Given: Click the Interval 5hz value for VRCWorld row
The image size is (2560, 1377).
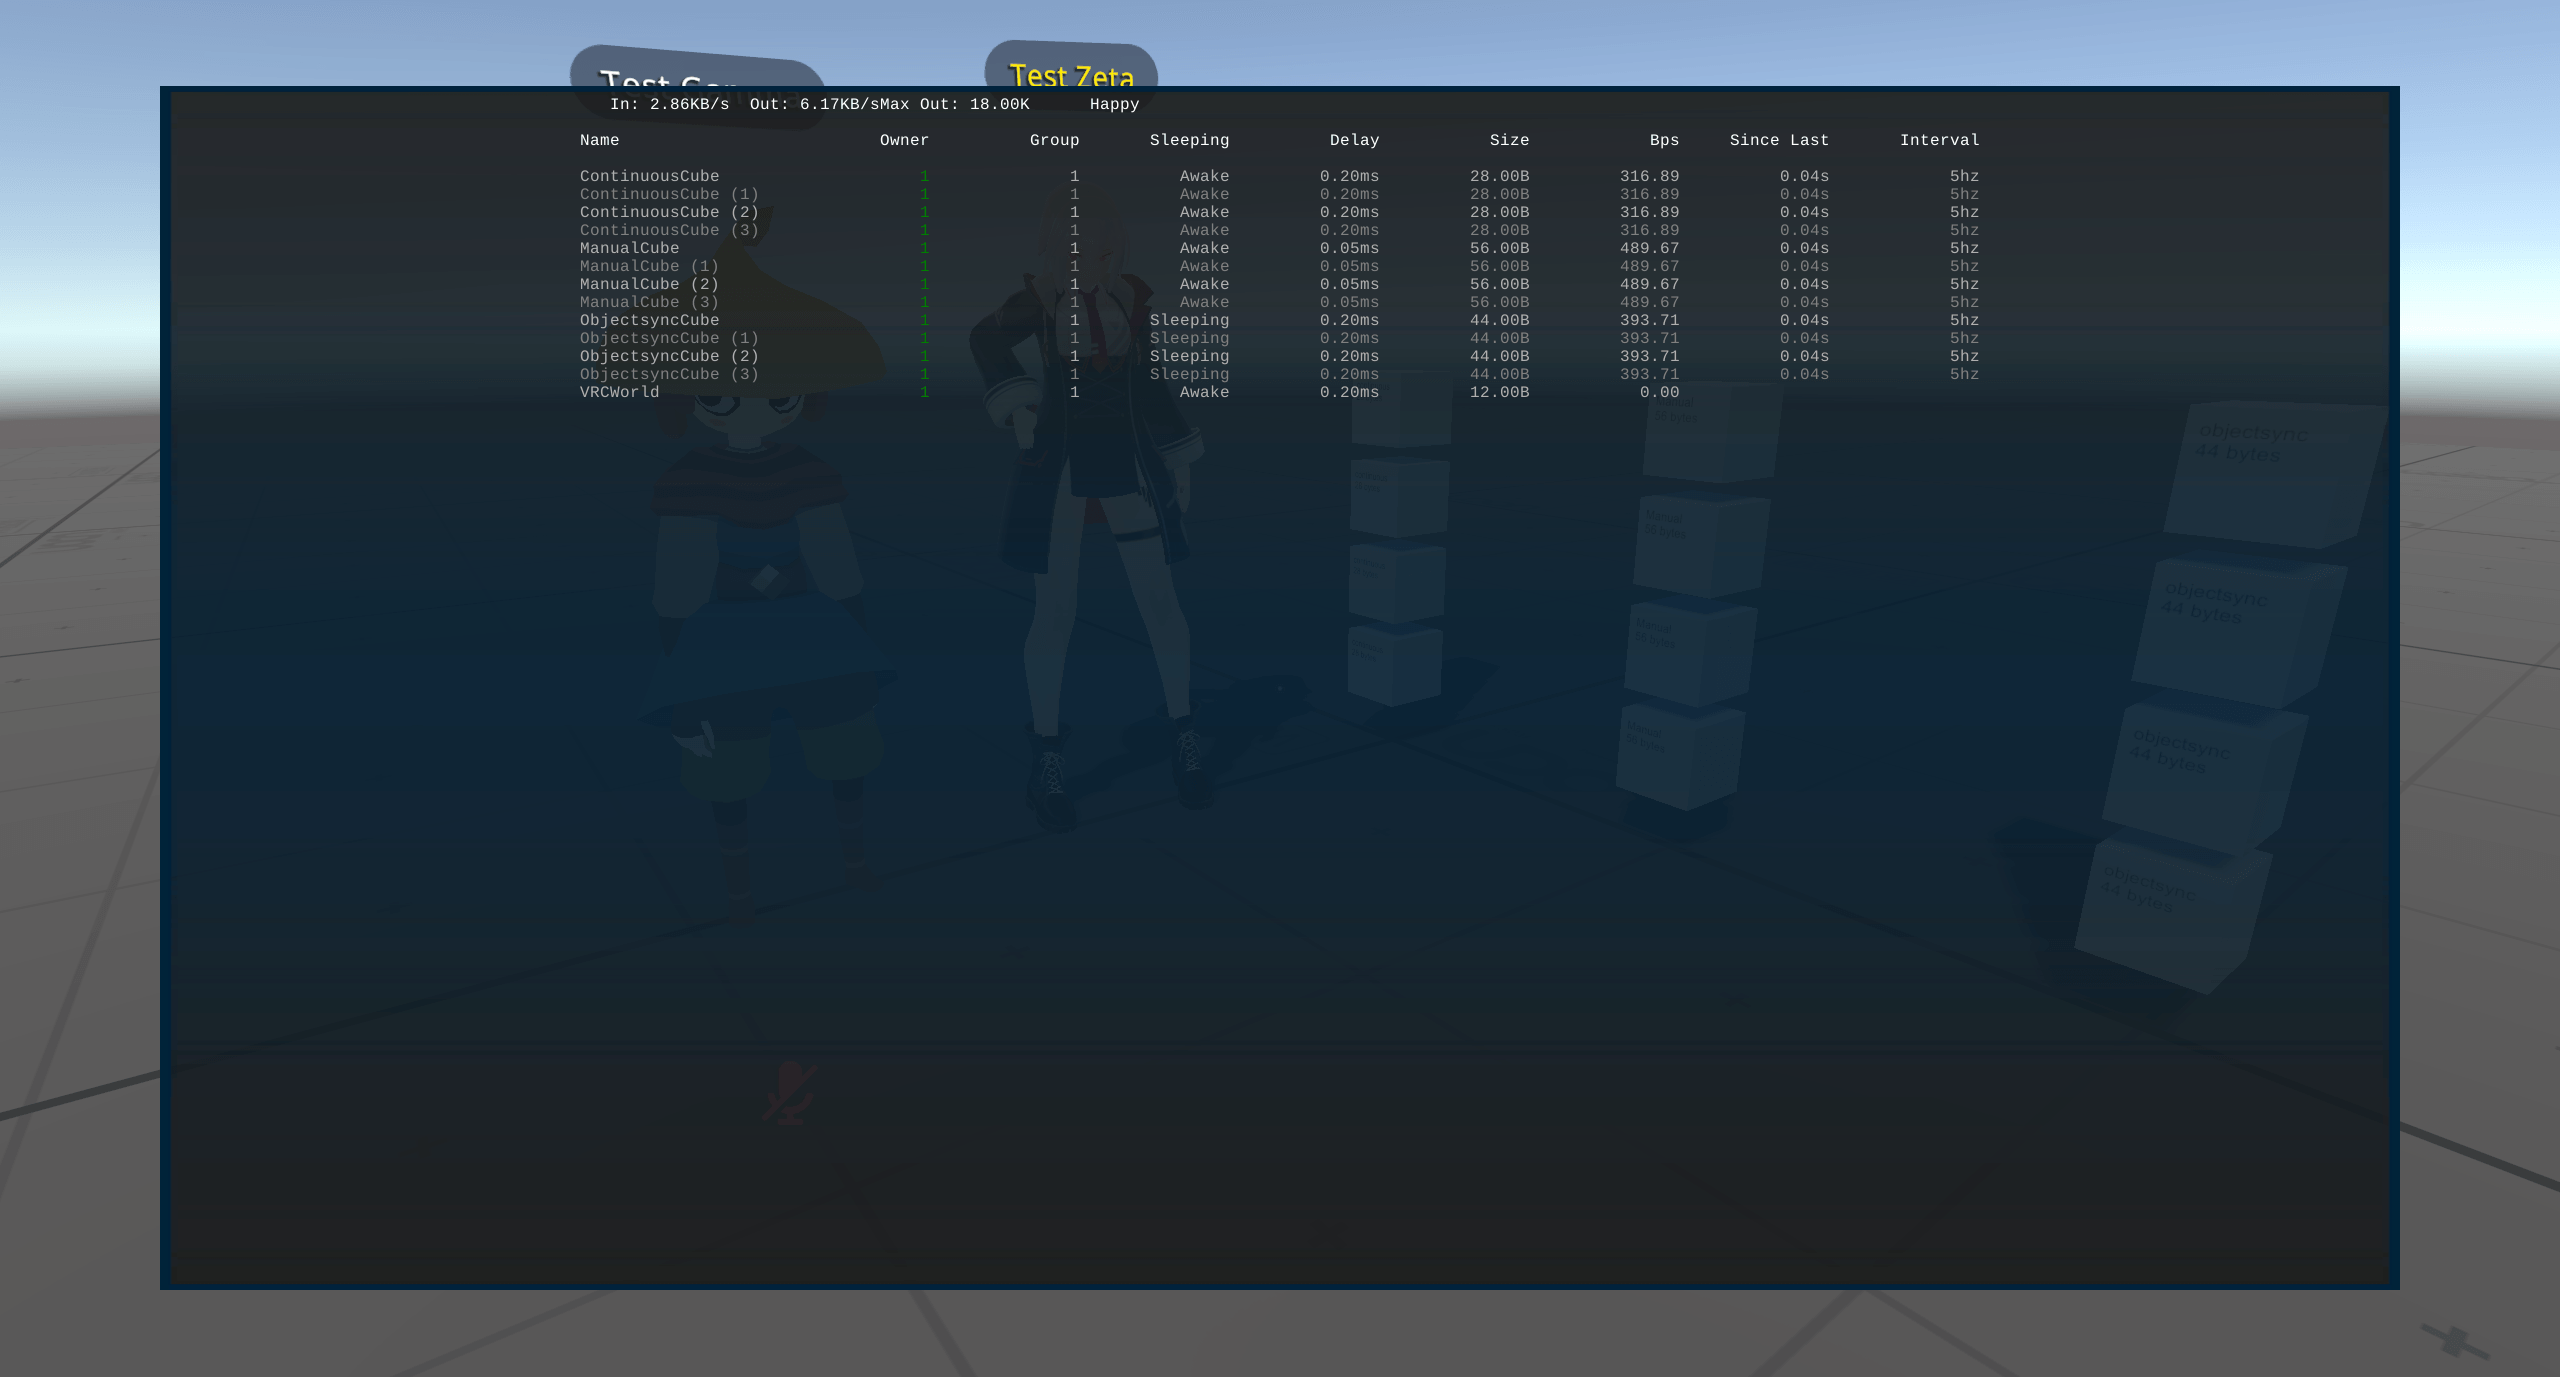Looking at the screenshot, I should point(1963,392).
